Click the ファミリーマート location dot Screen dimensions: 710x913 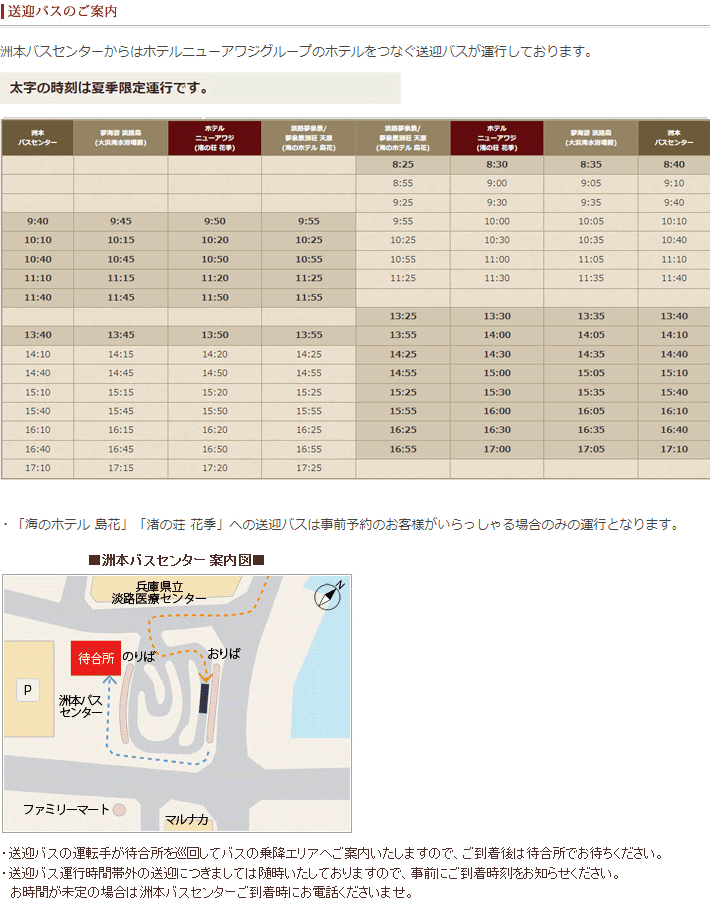pos(119,809)
